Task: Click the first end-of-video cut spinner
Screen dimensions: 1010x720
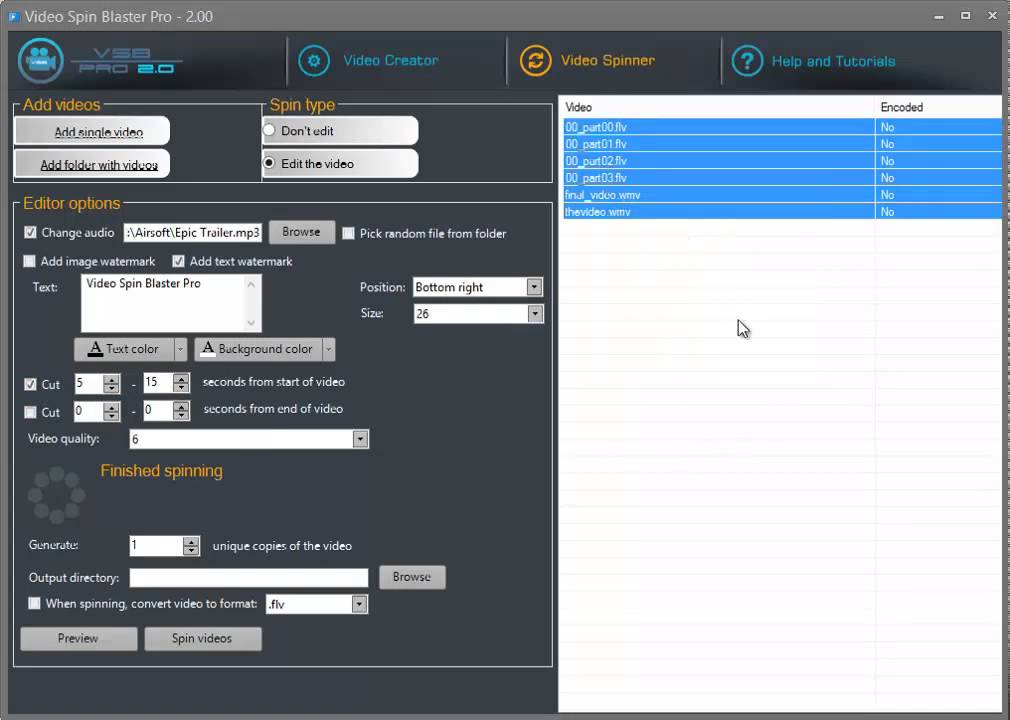Action: click(x=97, y=411)
